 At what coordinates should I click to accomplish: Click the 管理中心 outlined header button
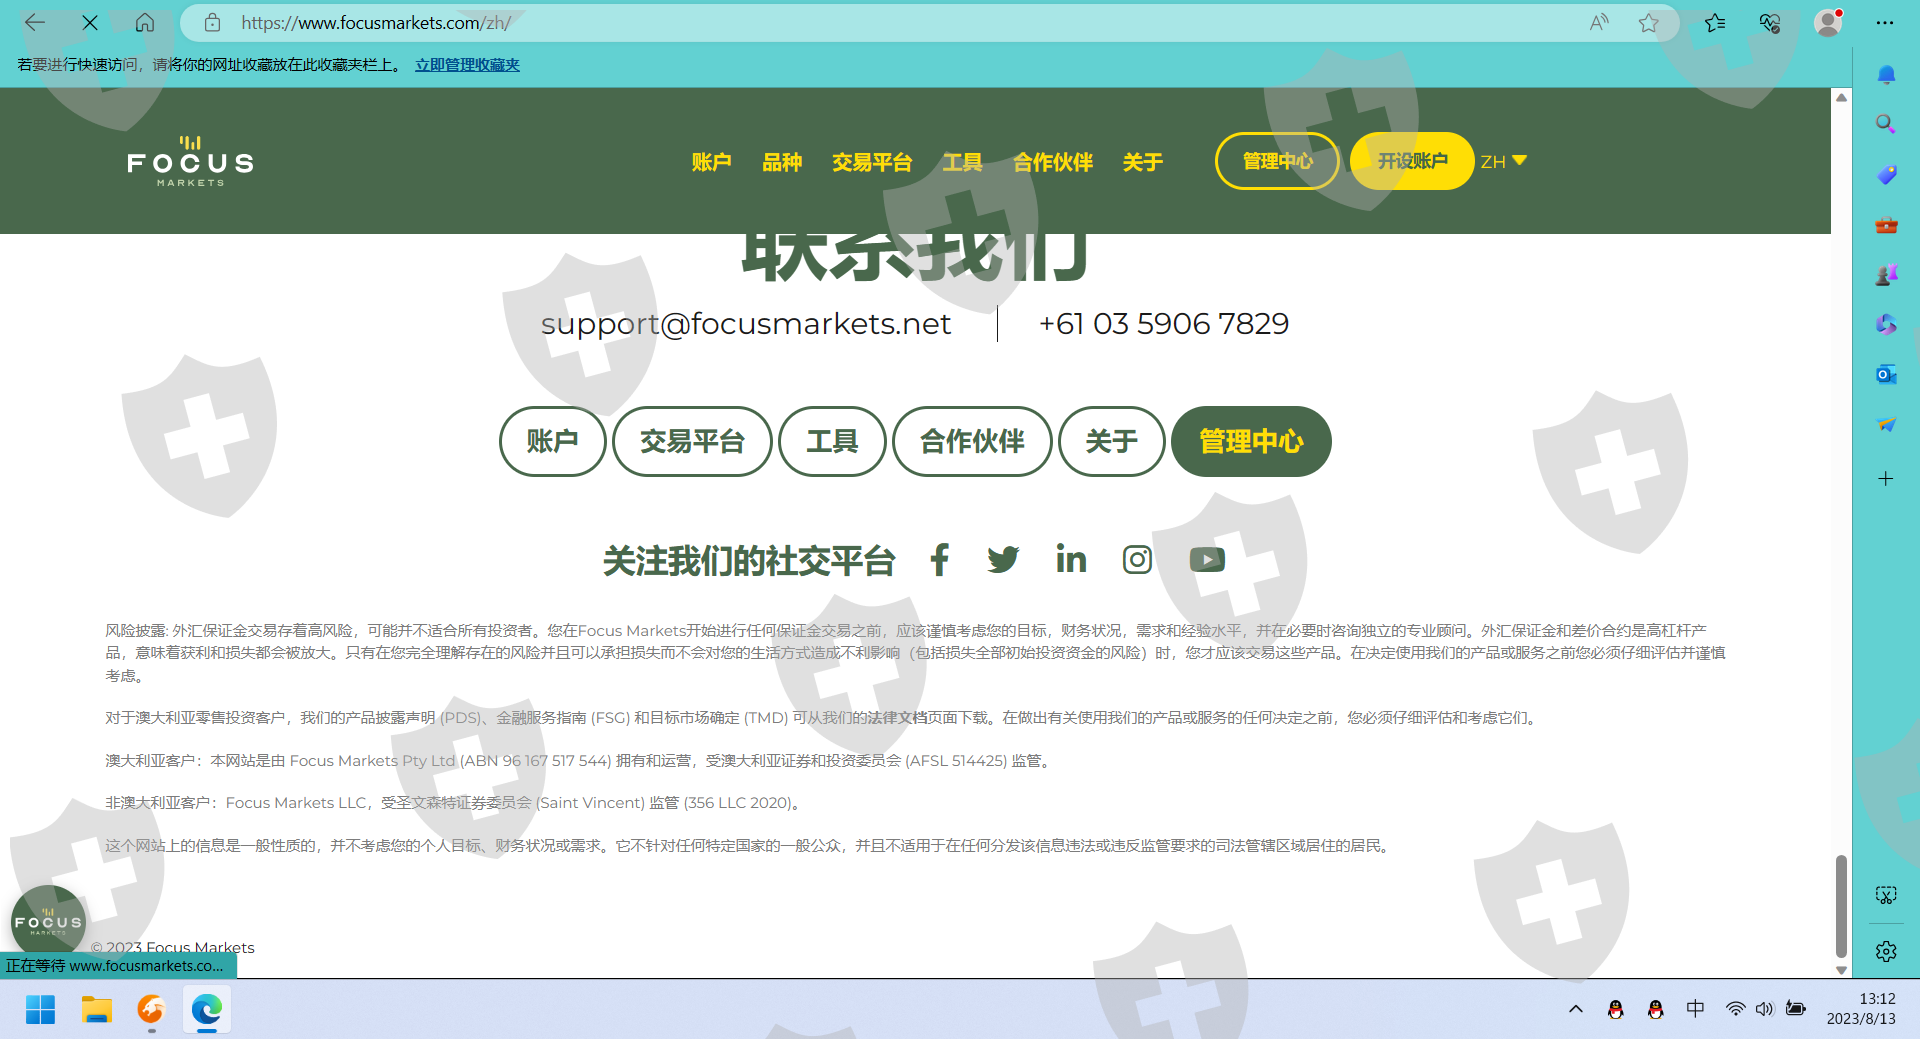click(x=1277, y=161)
